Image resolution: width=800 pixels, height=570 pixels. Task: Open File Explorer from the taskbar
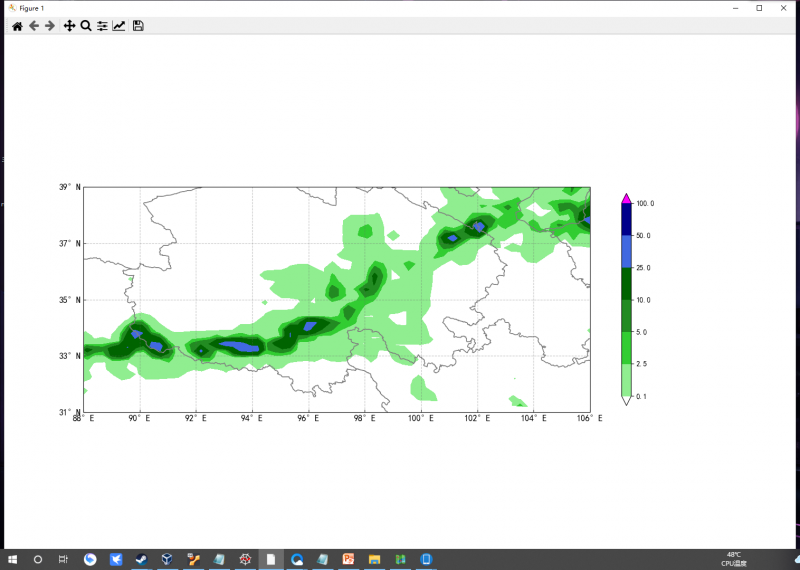pos(375,559)
